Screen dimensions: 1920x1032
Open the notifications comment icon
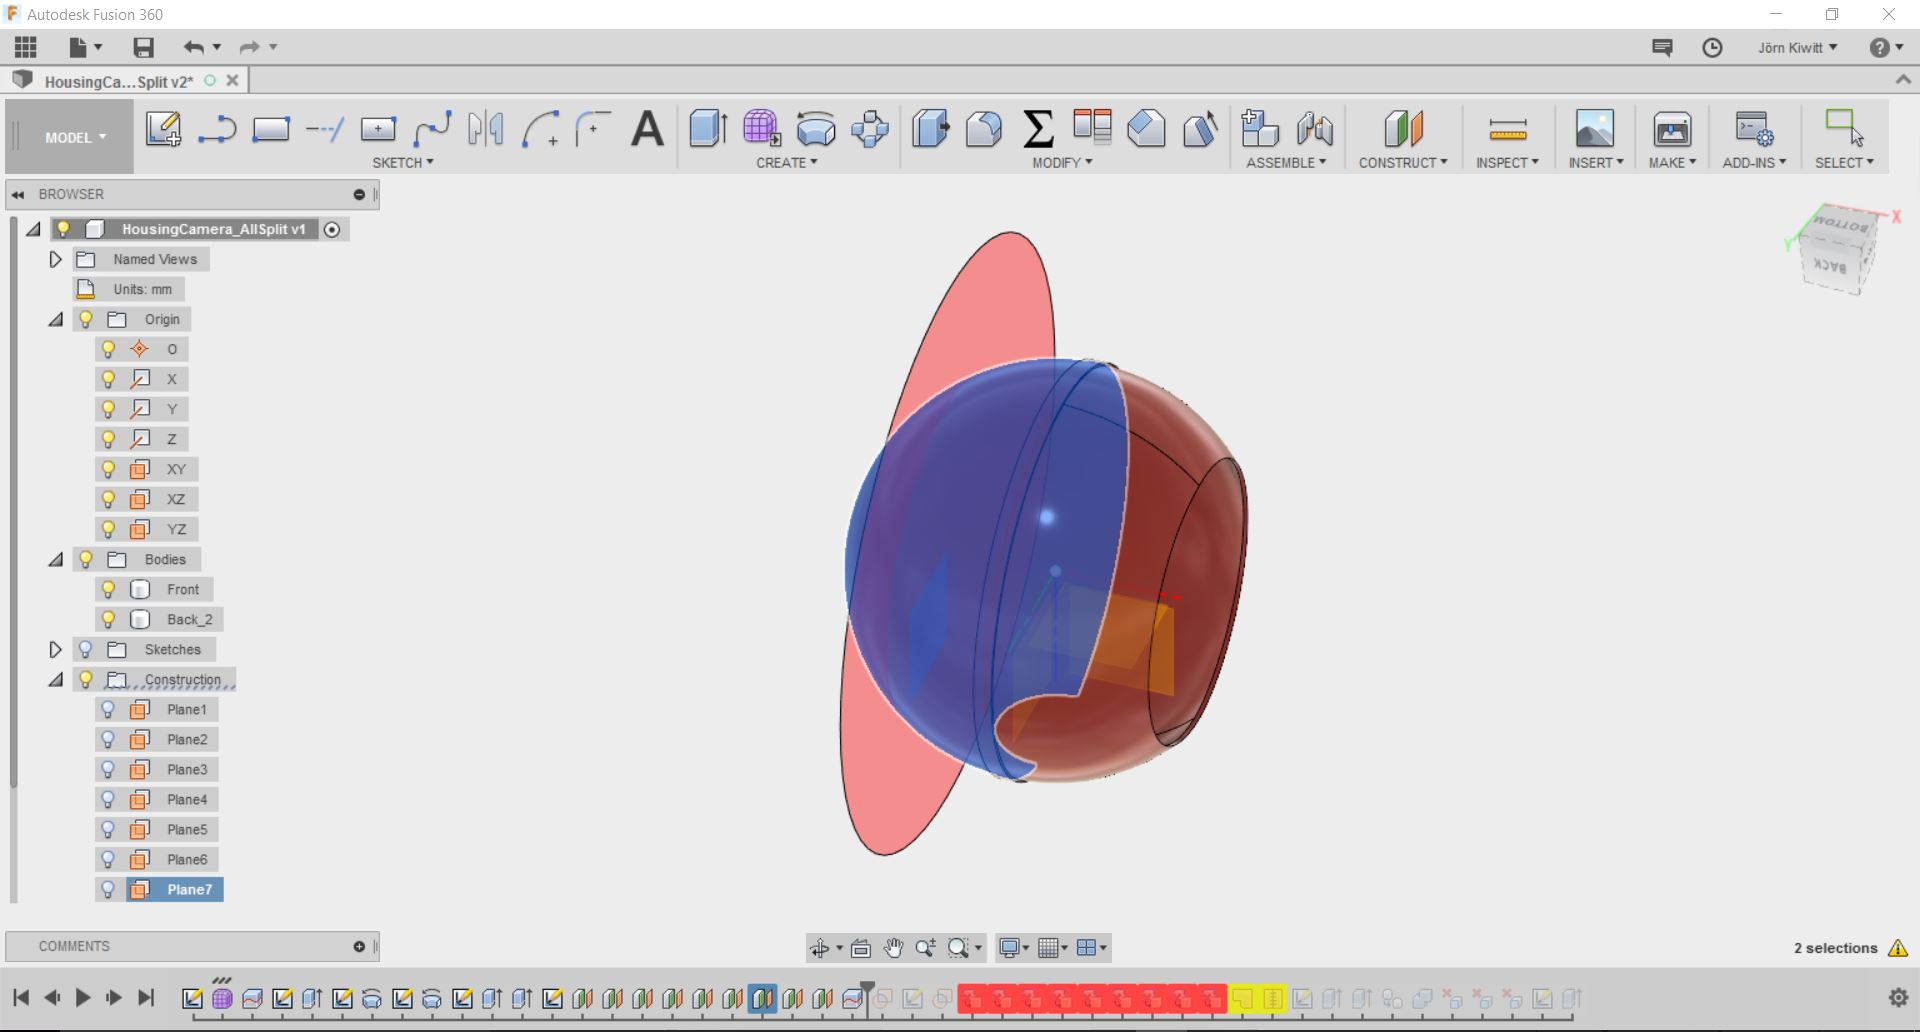pyautogui.click(x=1662, y=47)
